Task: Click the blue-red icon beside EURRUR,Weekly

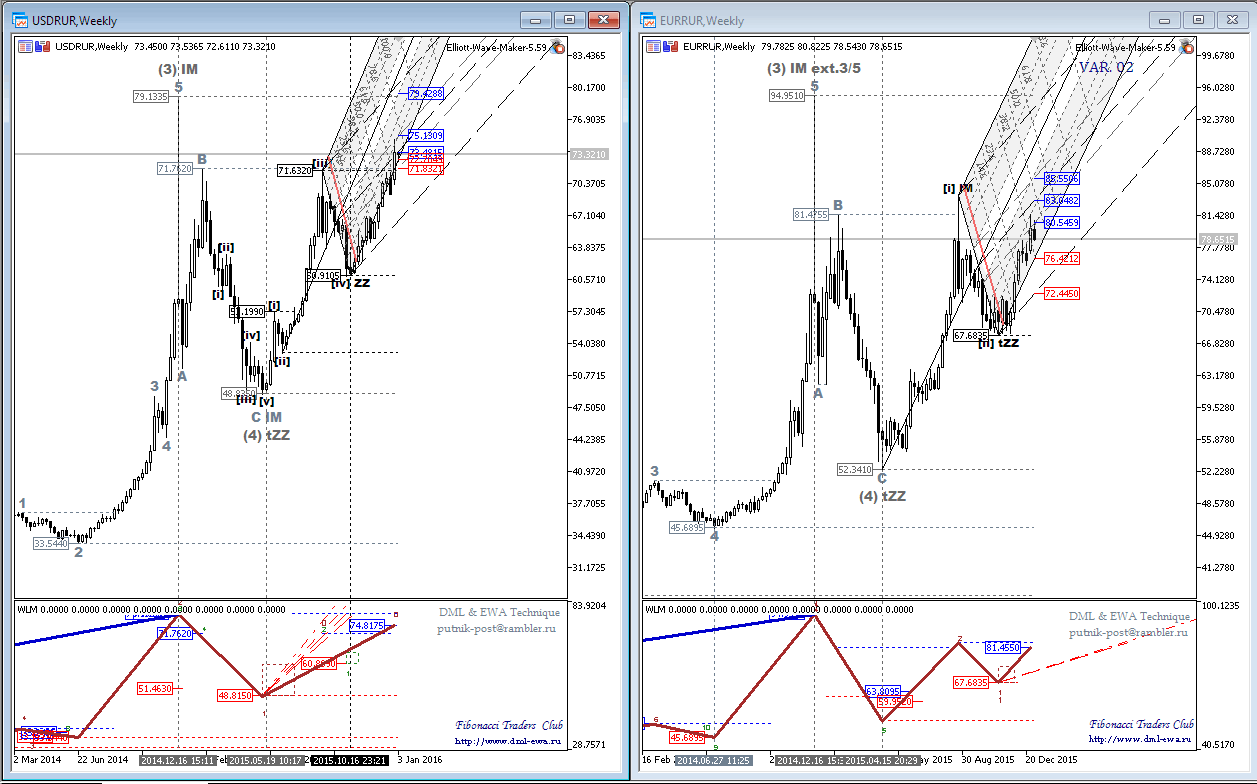Action: (x=671, y=46)
